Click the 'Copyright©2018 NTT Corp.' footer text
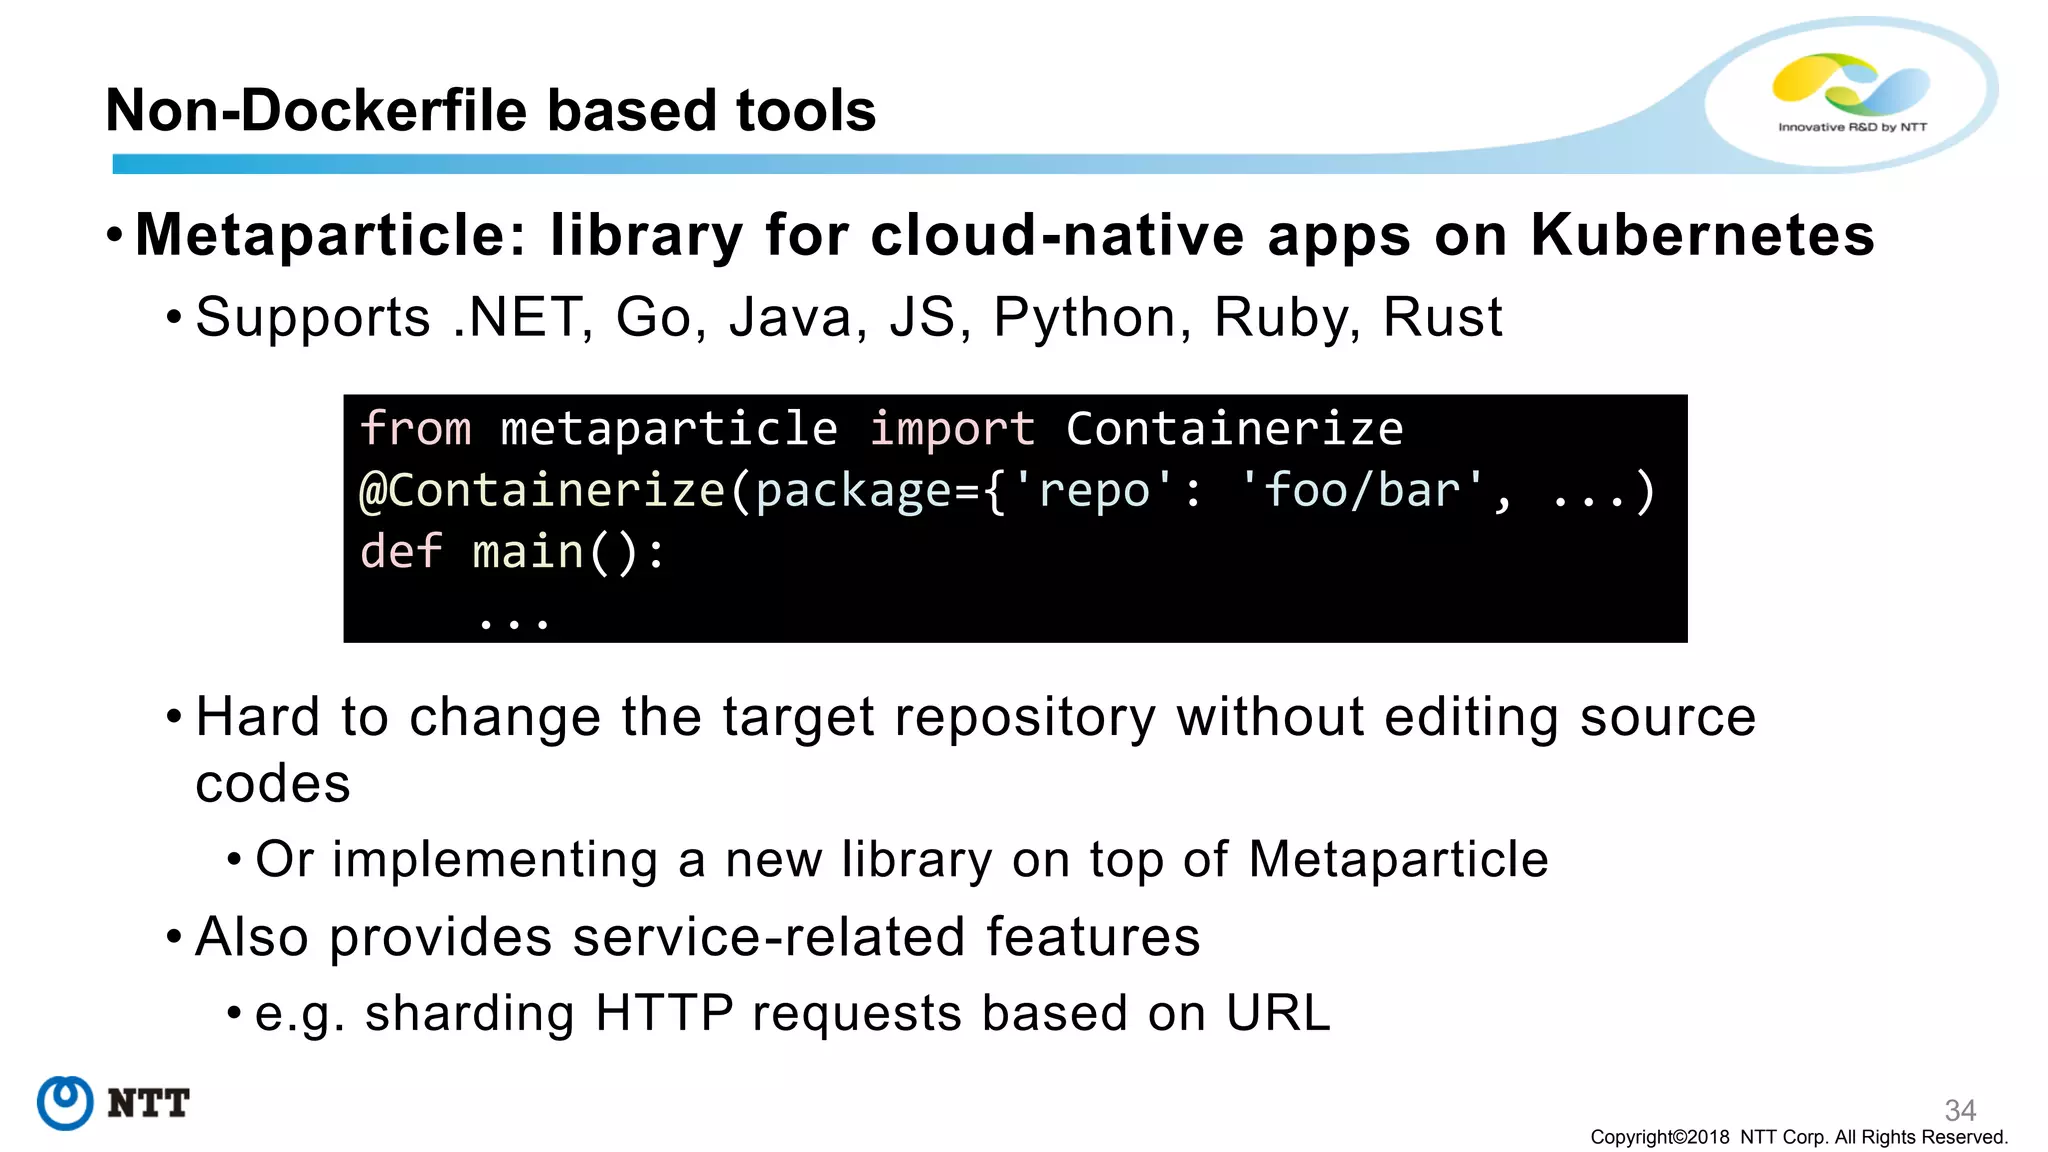This screenshot has height=1152, width=2048. pyautogui.click(x=1799, y=1137)
